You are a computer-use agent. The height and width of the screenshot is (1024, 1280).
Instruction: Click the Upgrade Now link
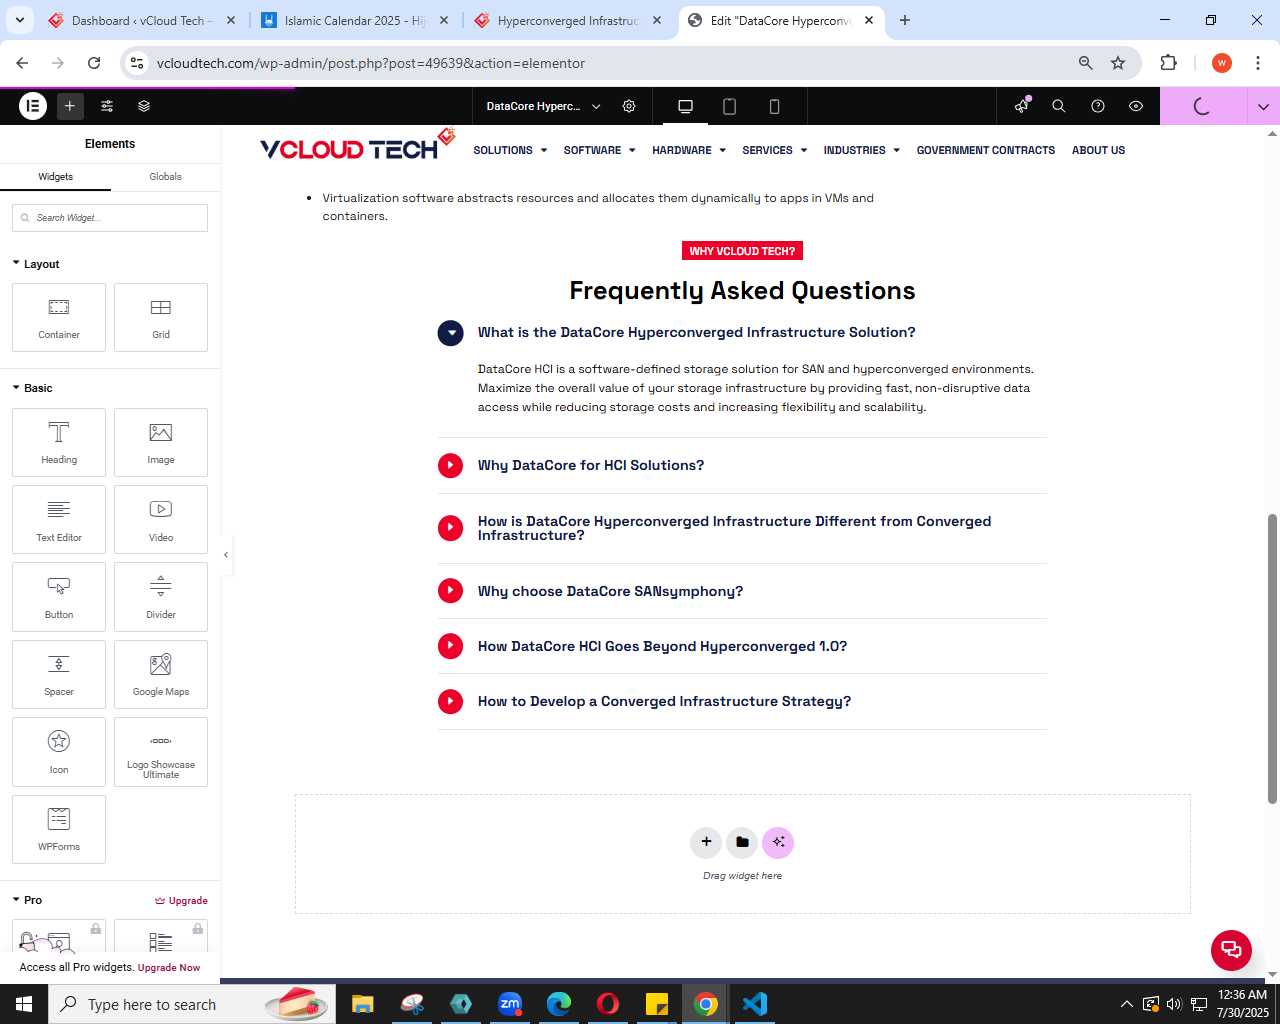point(169,968)
